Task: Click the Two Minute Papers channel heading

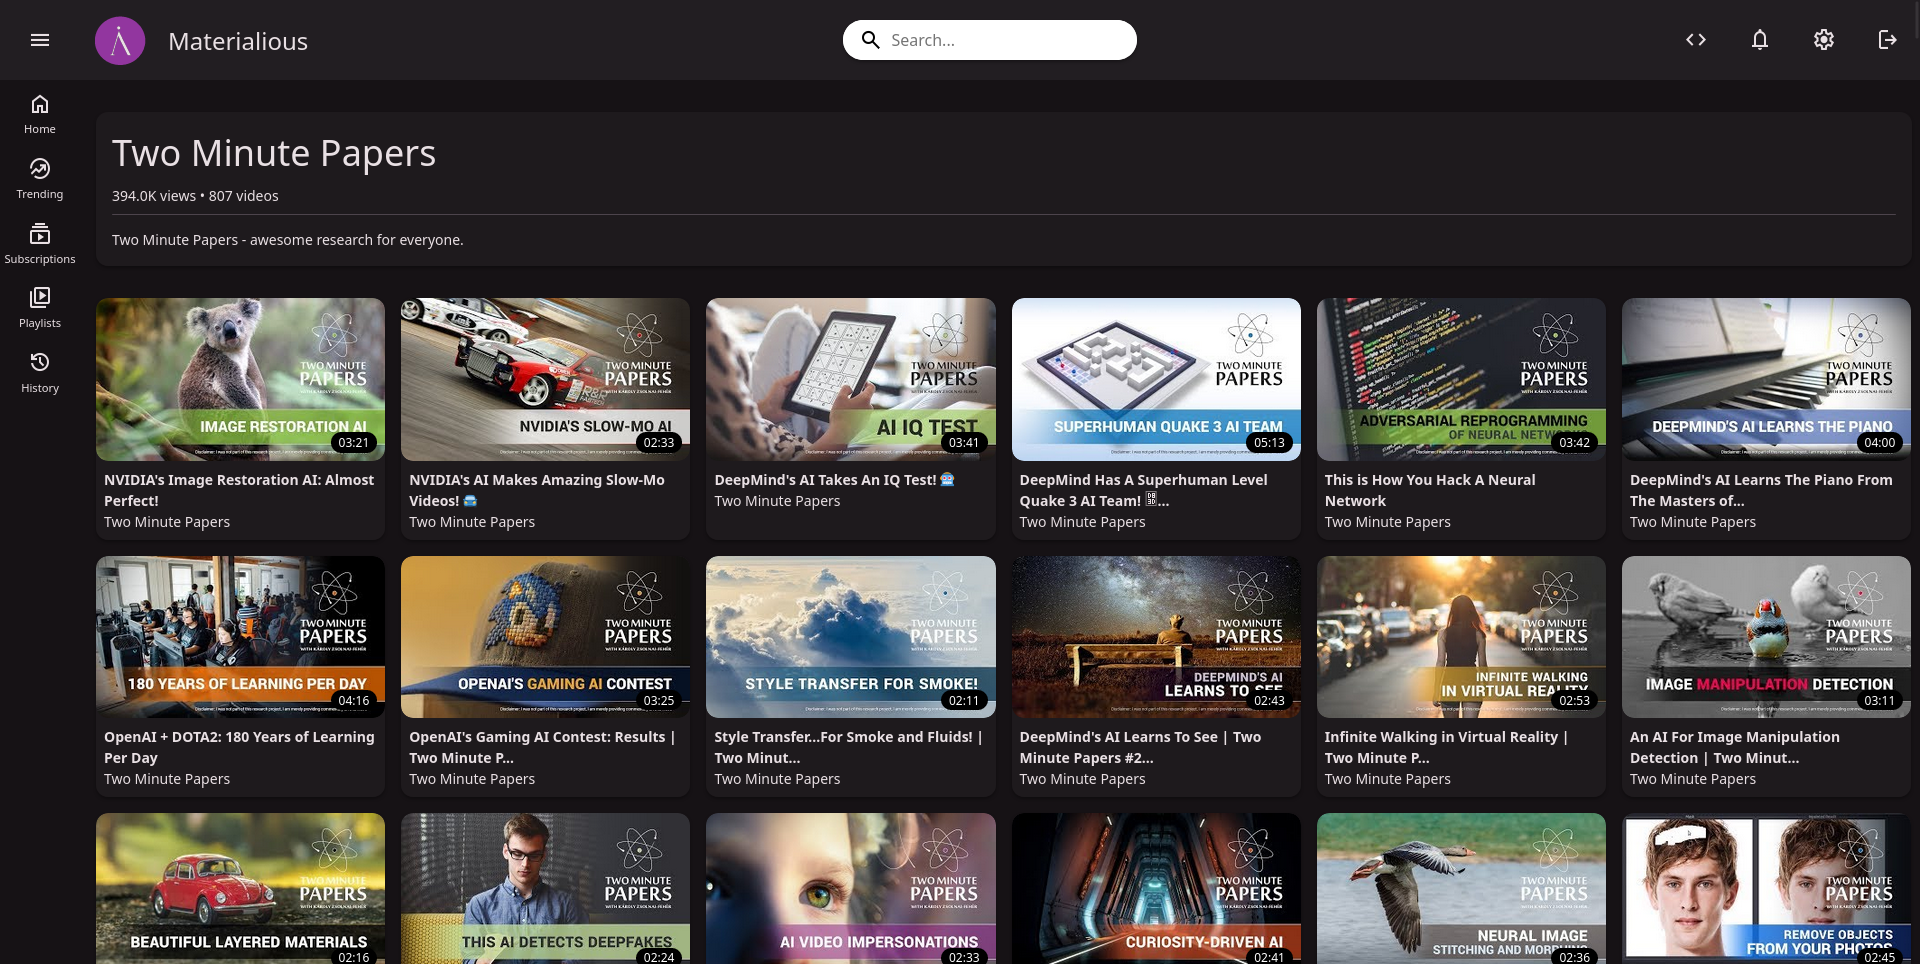Action: click(274, 153)
